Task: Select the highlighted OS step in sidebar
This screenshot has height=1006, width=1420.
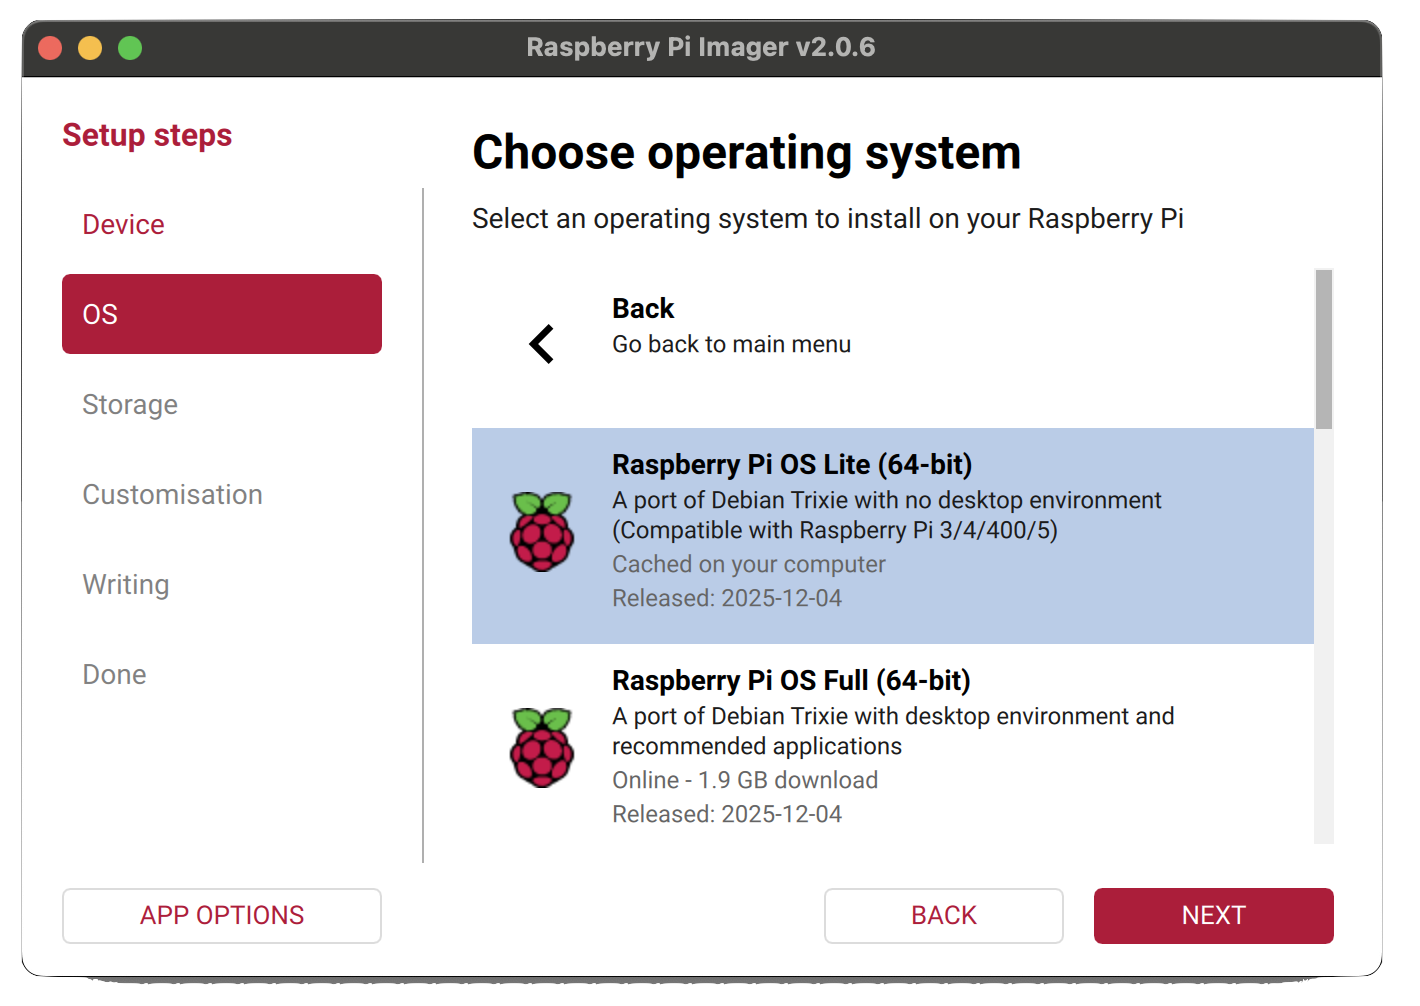Action: coord(221,313)
